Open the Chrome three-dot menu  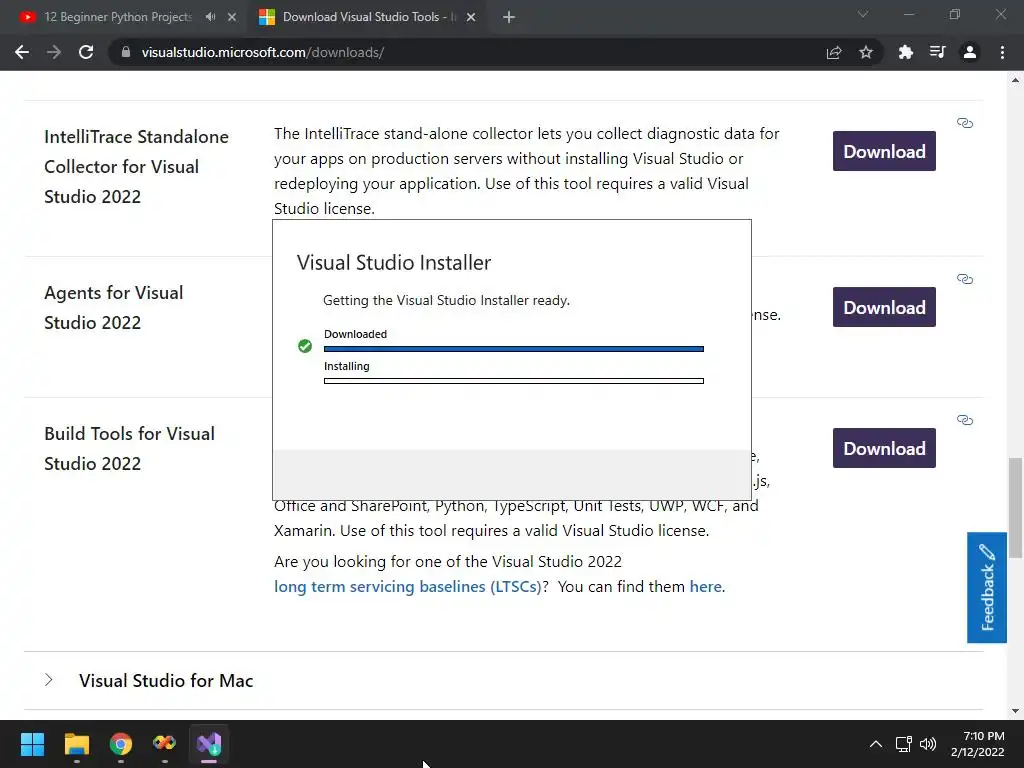tap(1002, 52)
